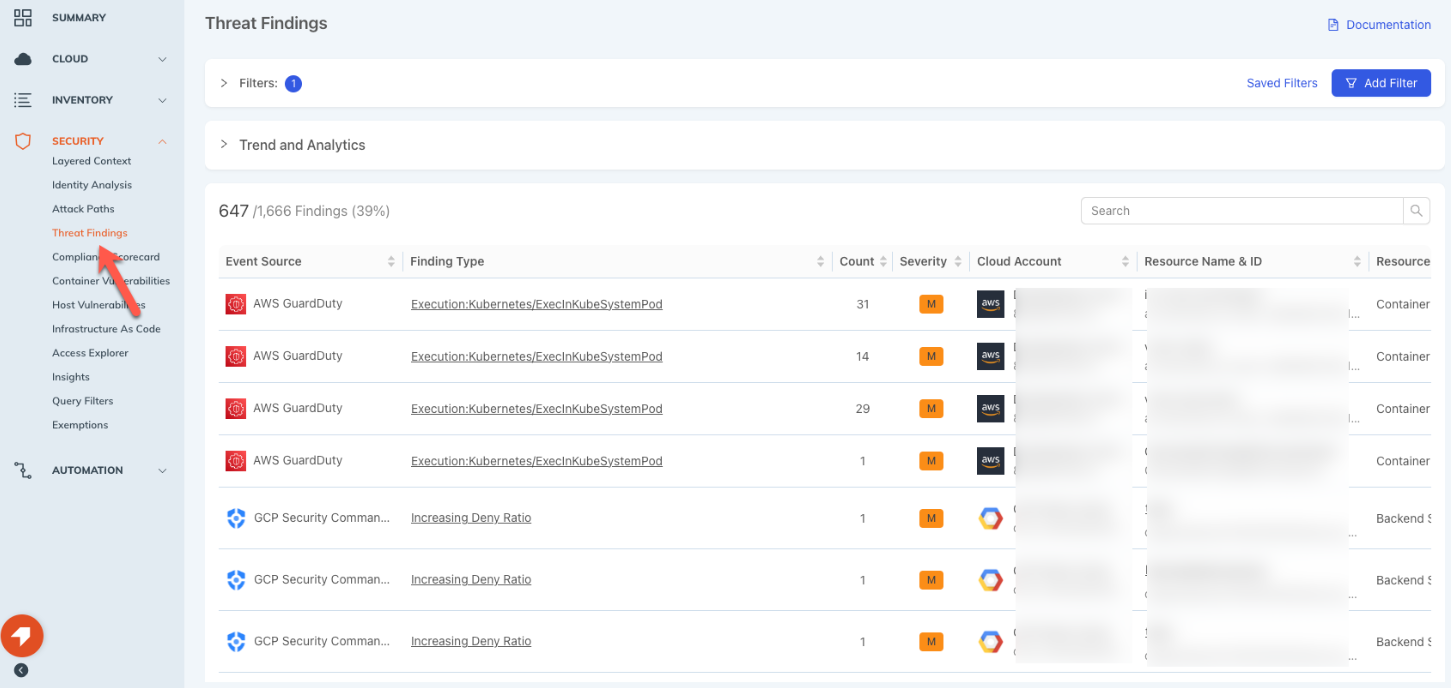This screenshot has height=688, width=1451.
Task: Open Attack Paths in Security menu
Action: click(83, 209)
